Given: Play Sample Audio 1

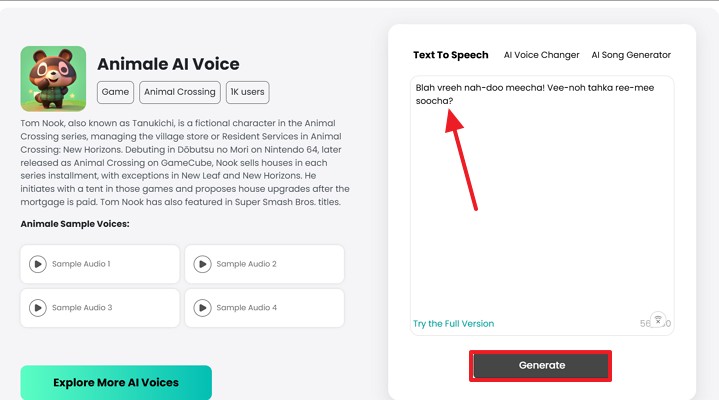Looking at the screenshot, I should click(38, 264).
